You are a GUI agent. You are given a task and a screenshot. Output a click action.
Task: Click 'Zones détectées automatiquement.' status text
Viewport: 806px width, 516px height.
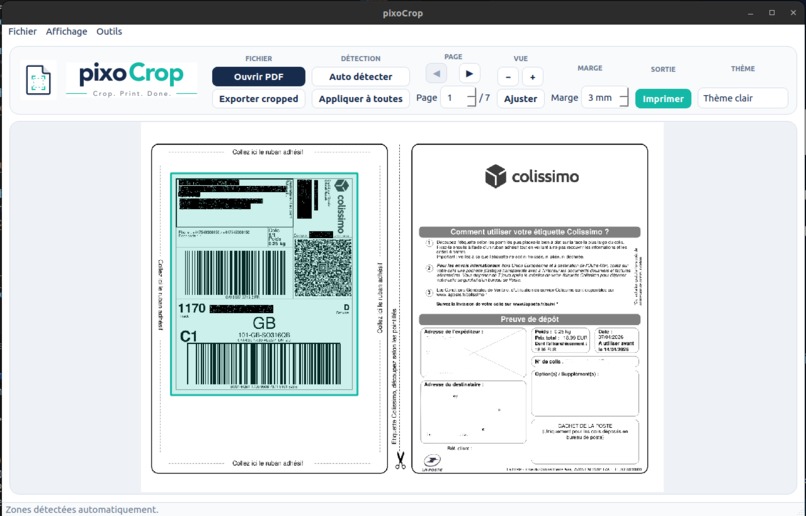click(82, 509)
